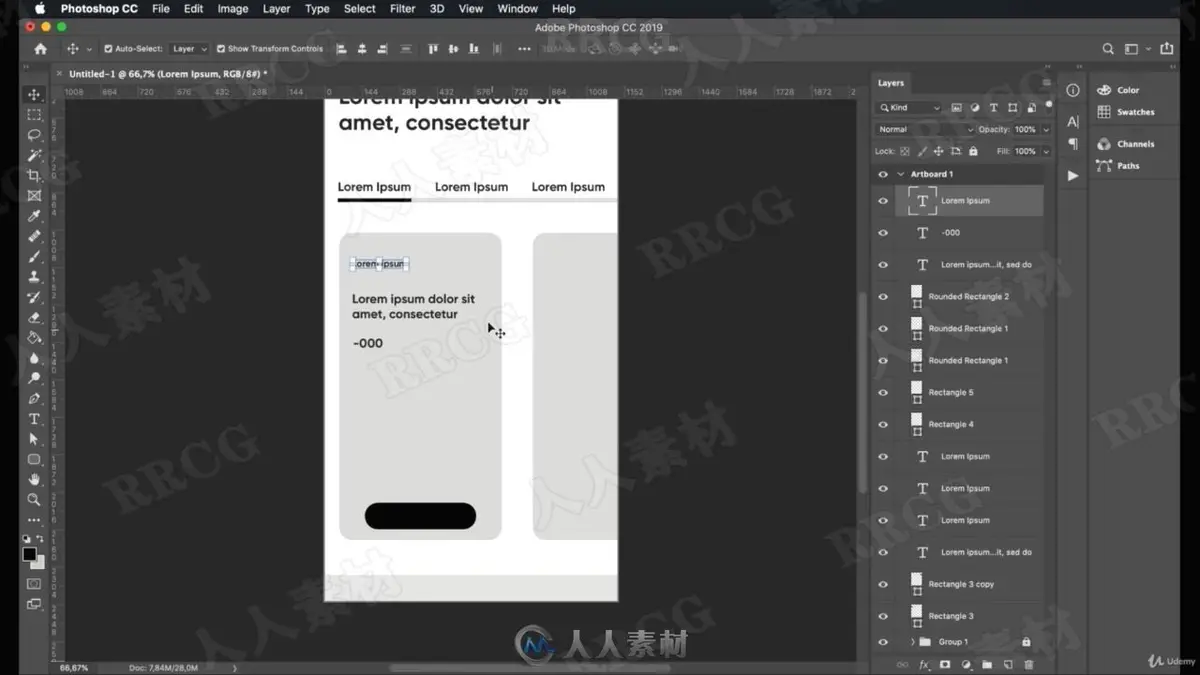
Task: Click the foreground color swatch
Action: coord(30,553)
